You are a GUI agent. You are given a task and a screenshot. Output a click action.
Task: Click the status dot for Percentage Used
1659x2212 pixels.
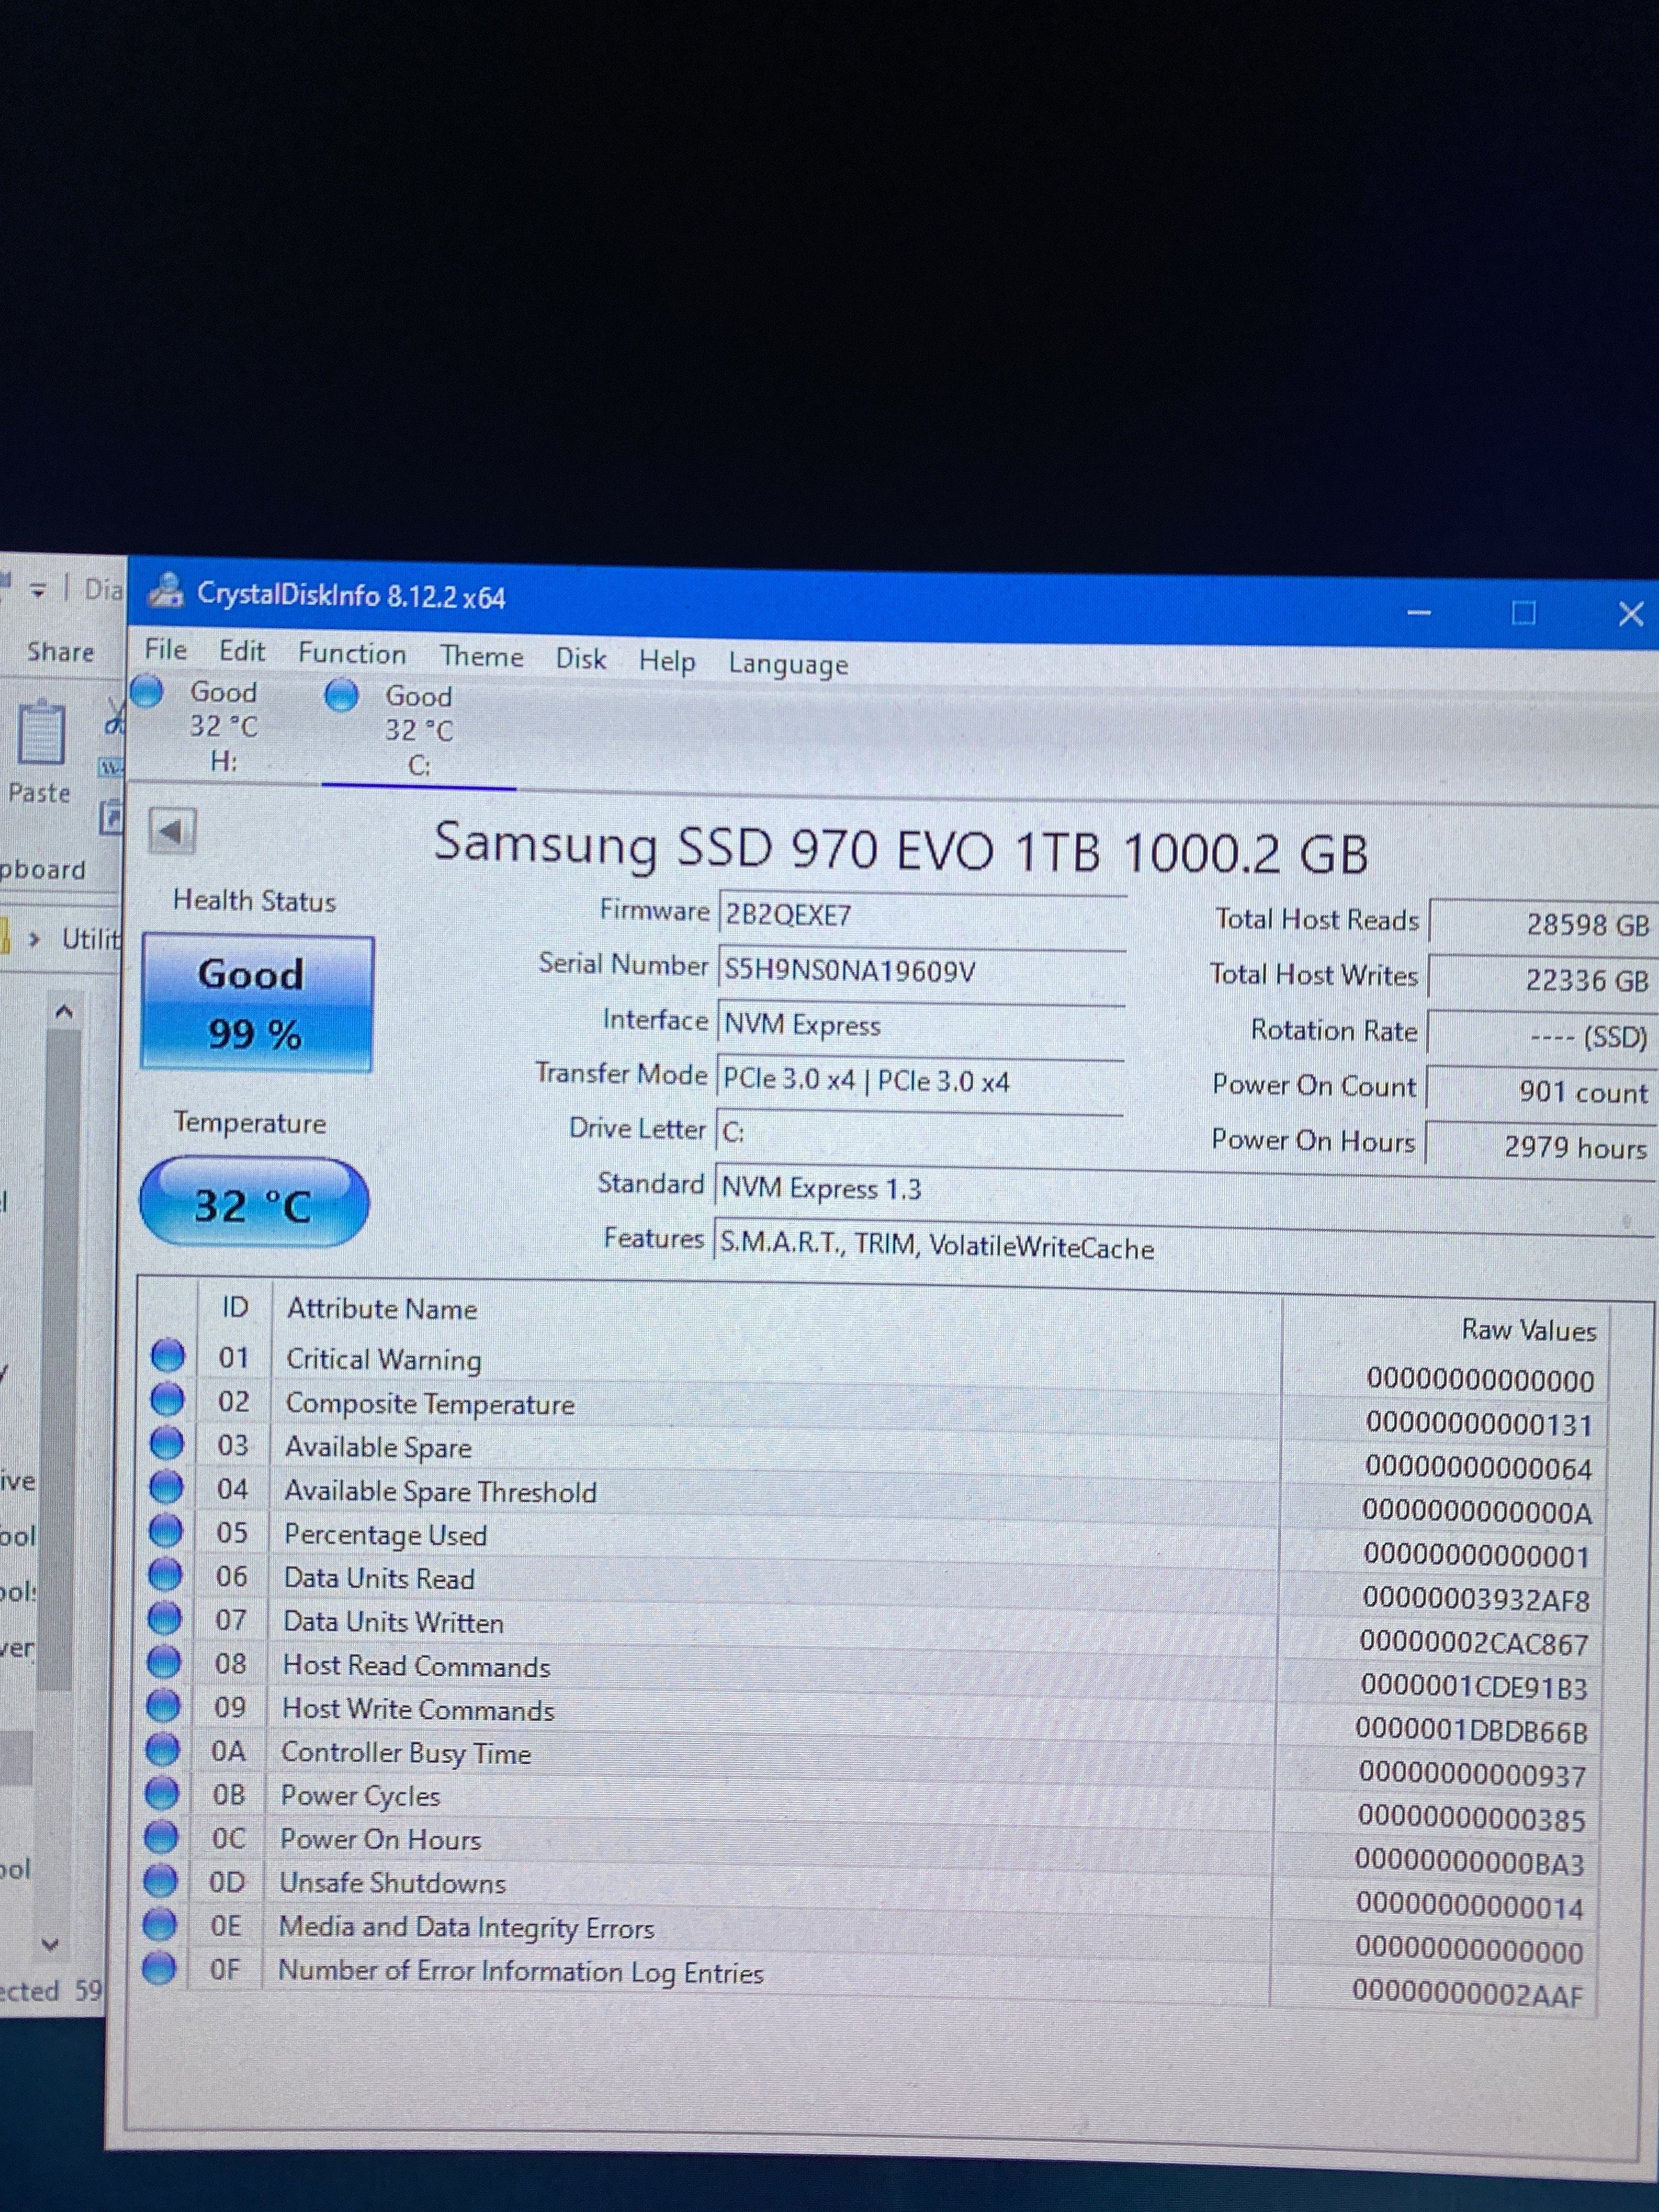(x=166, y=1531)
